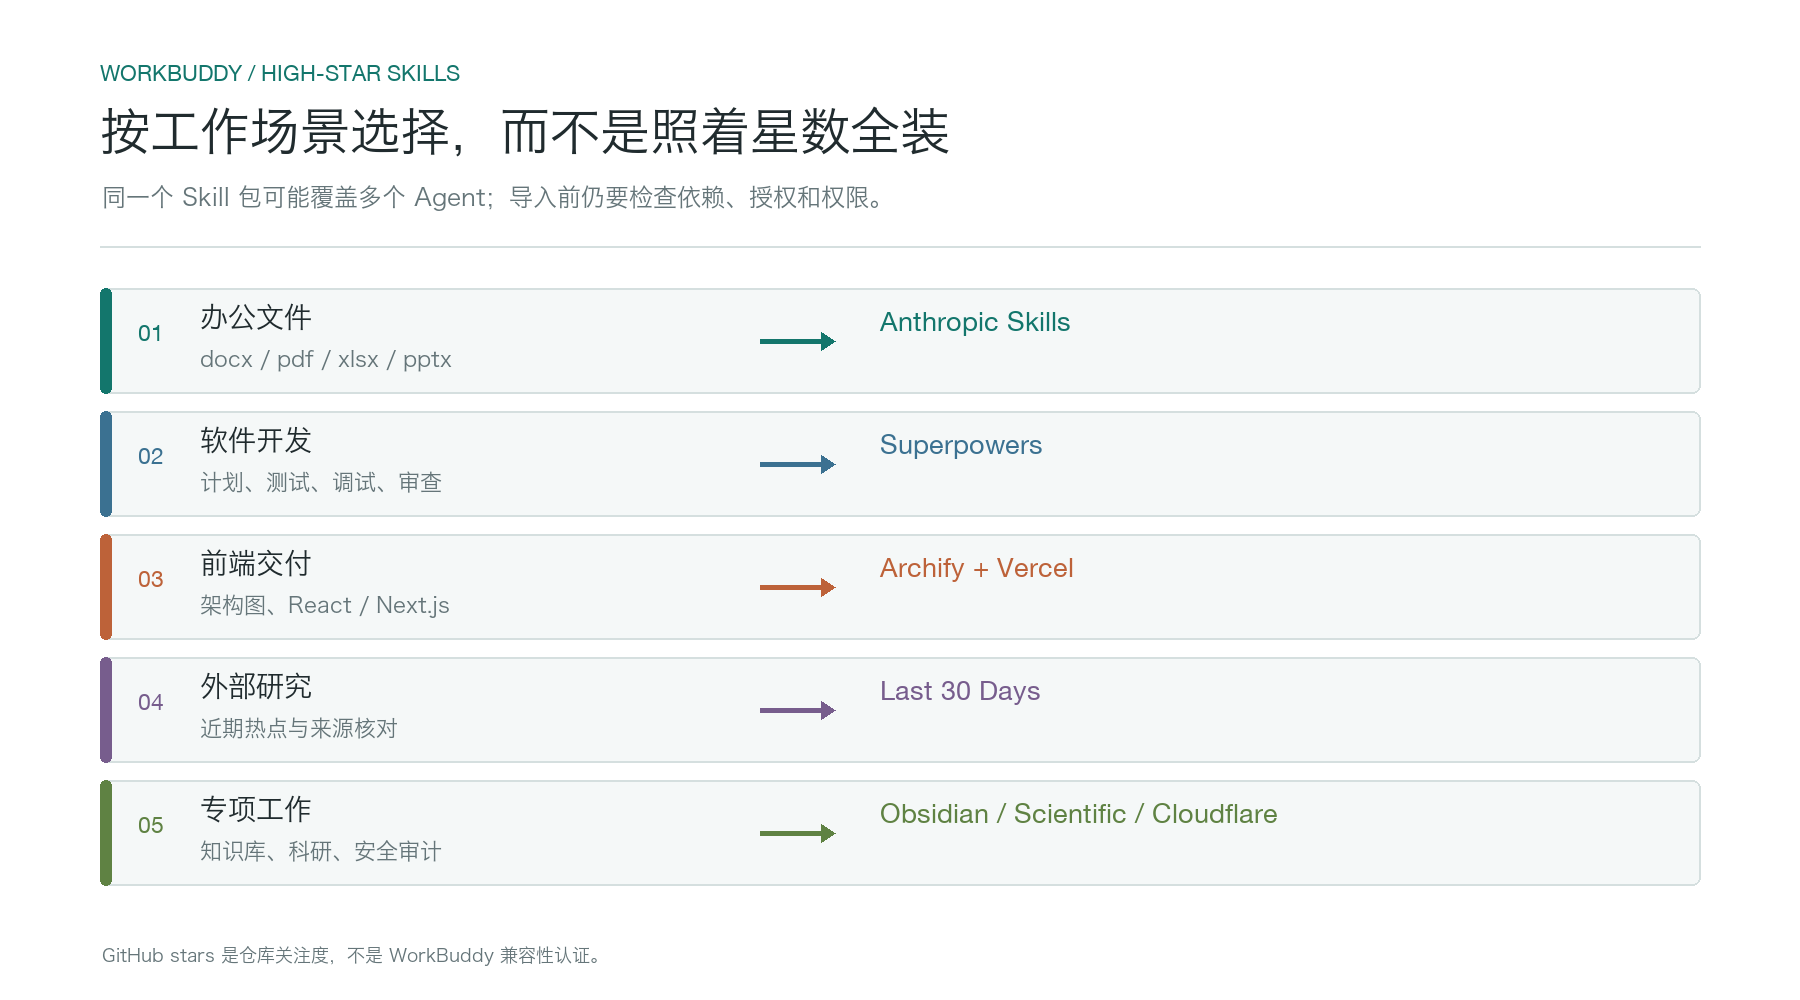
Task: Click the arrow in the 前端交付 row
Action: (x=797, y=587)
